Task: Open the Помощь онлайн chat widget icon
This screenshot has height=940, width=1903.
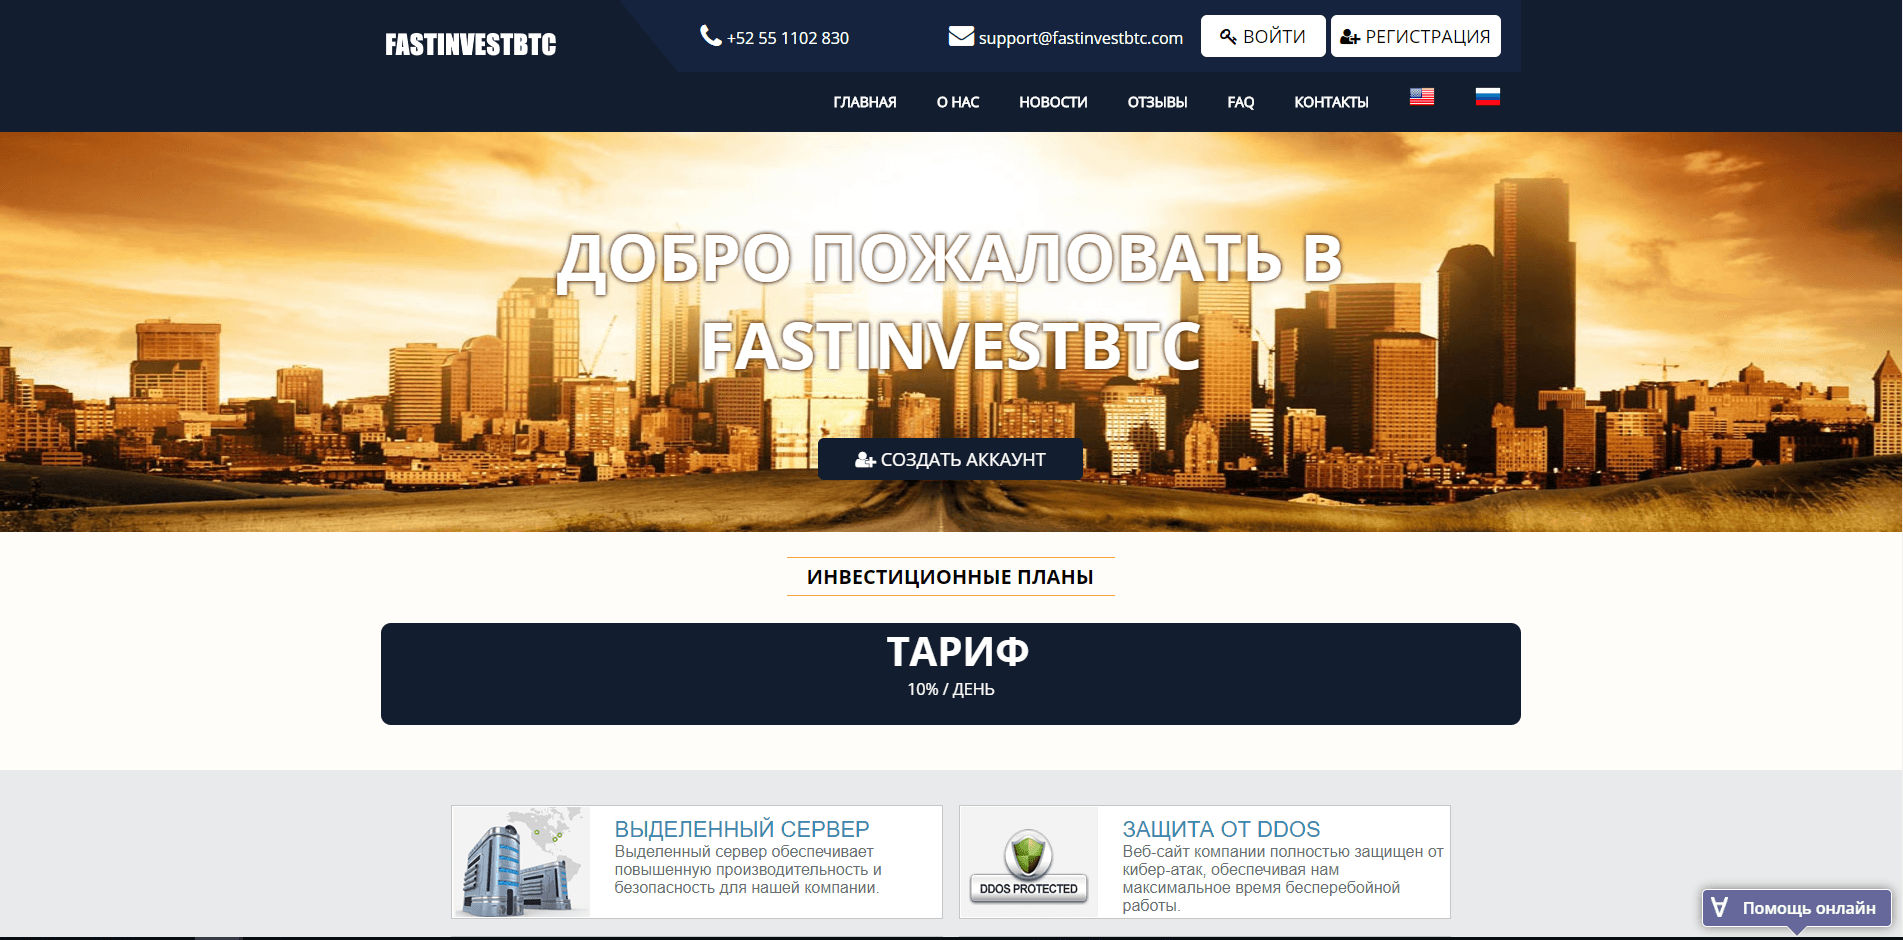Action: click(1718, 908)
